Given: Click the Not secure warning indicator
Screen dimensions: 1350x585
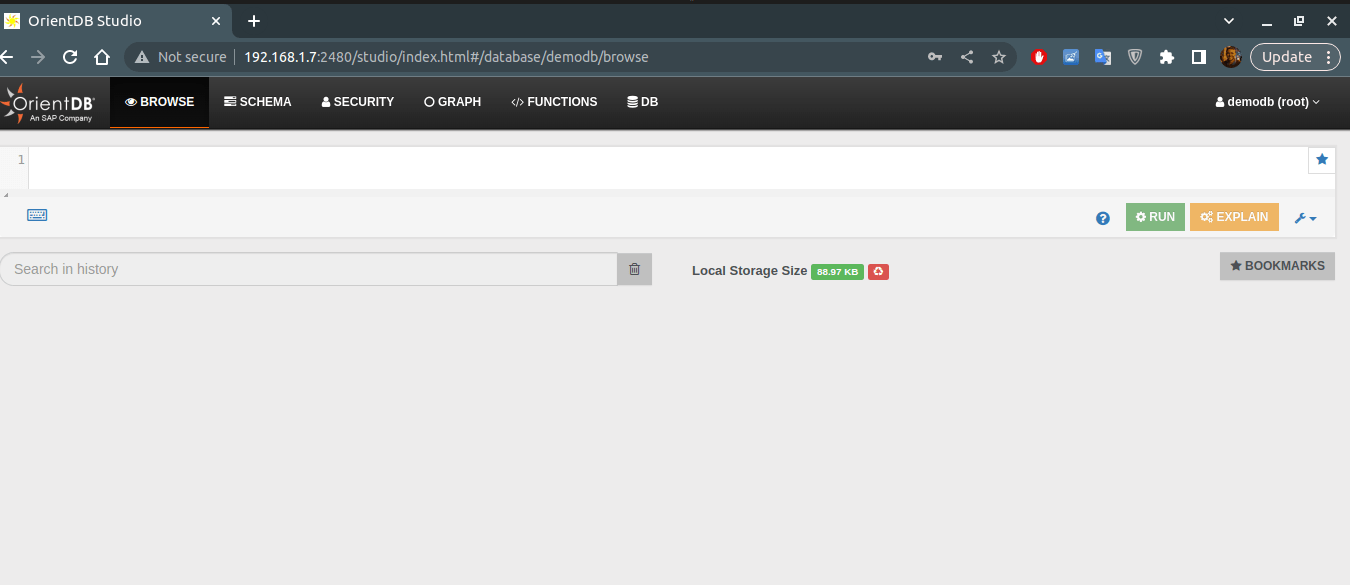Looking at the screenshot, I should tap(180, 57).
